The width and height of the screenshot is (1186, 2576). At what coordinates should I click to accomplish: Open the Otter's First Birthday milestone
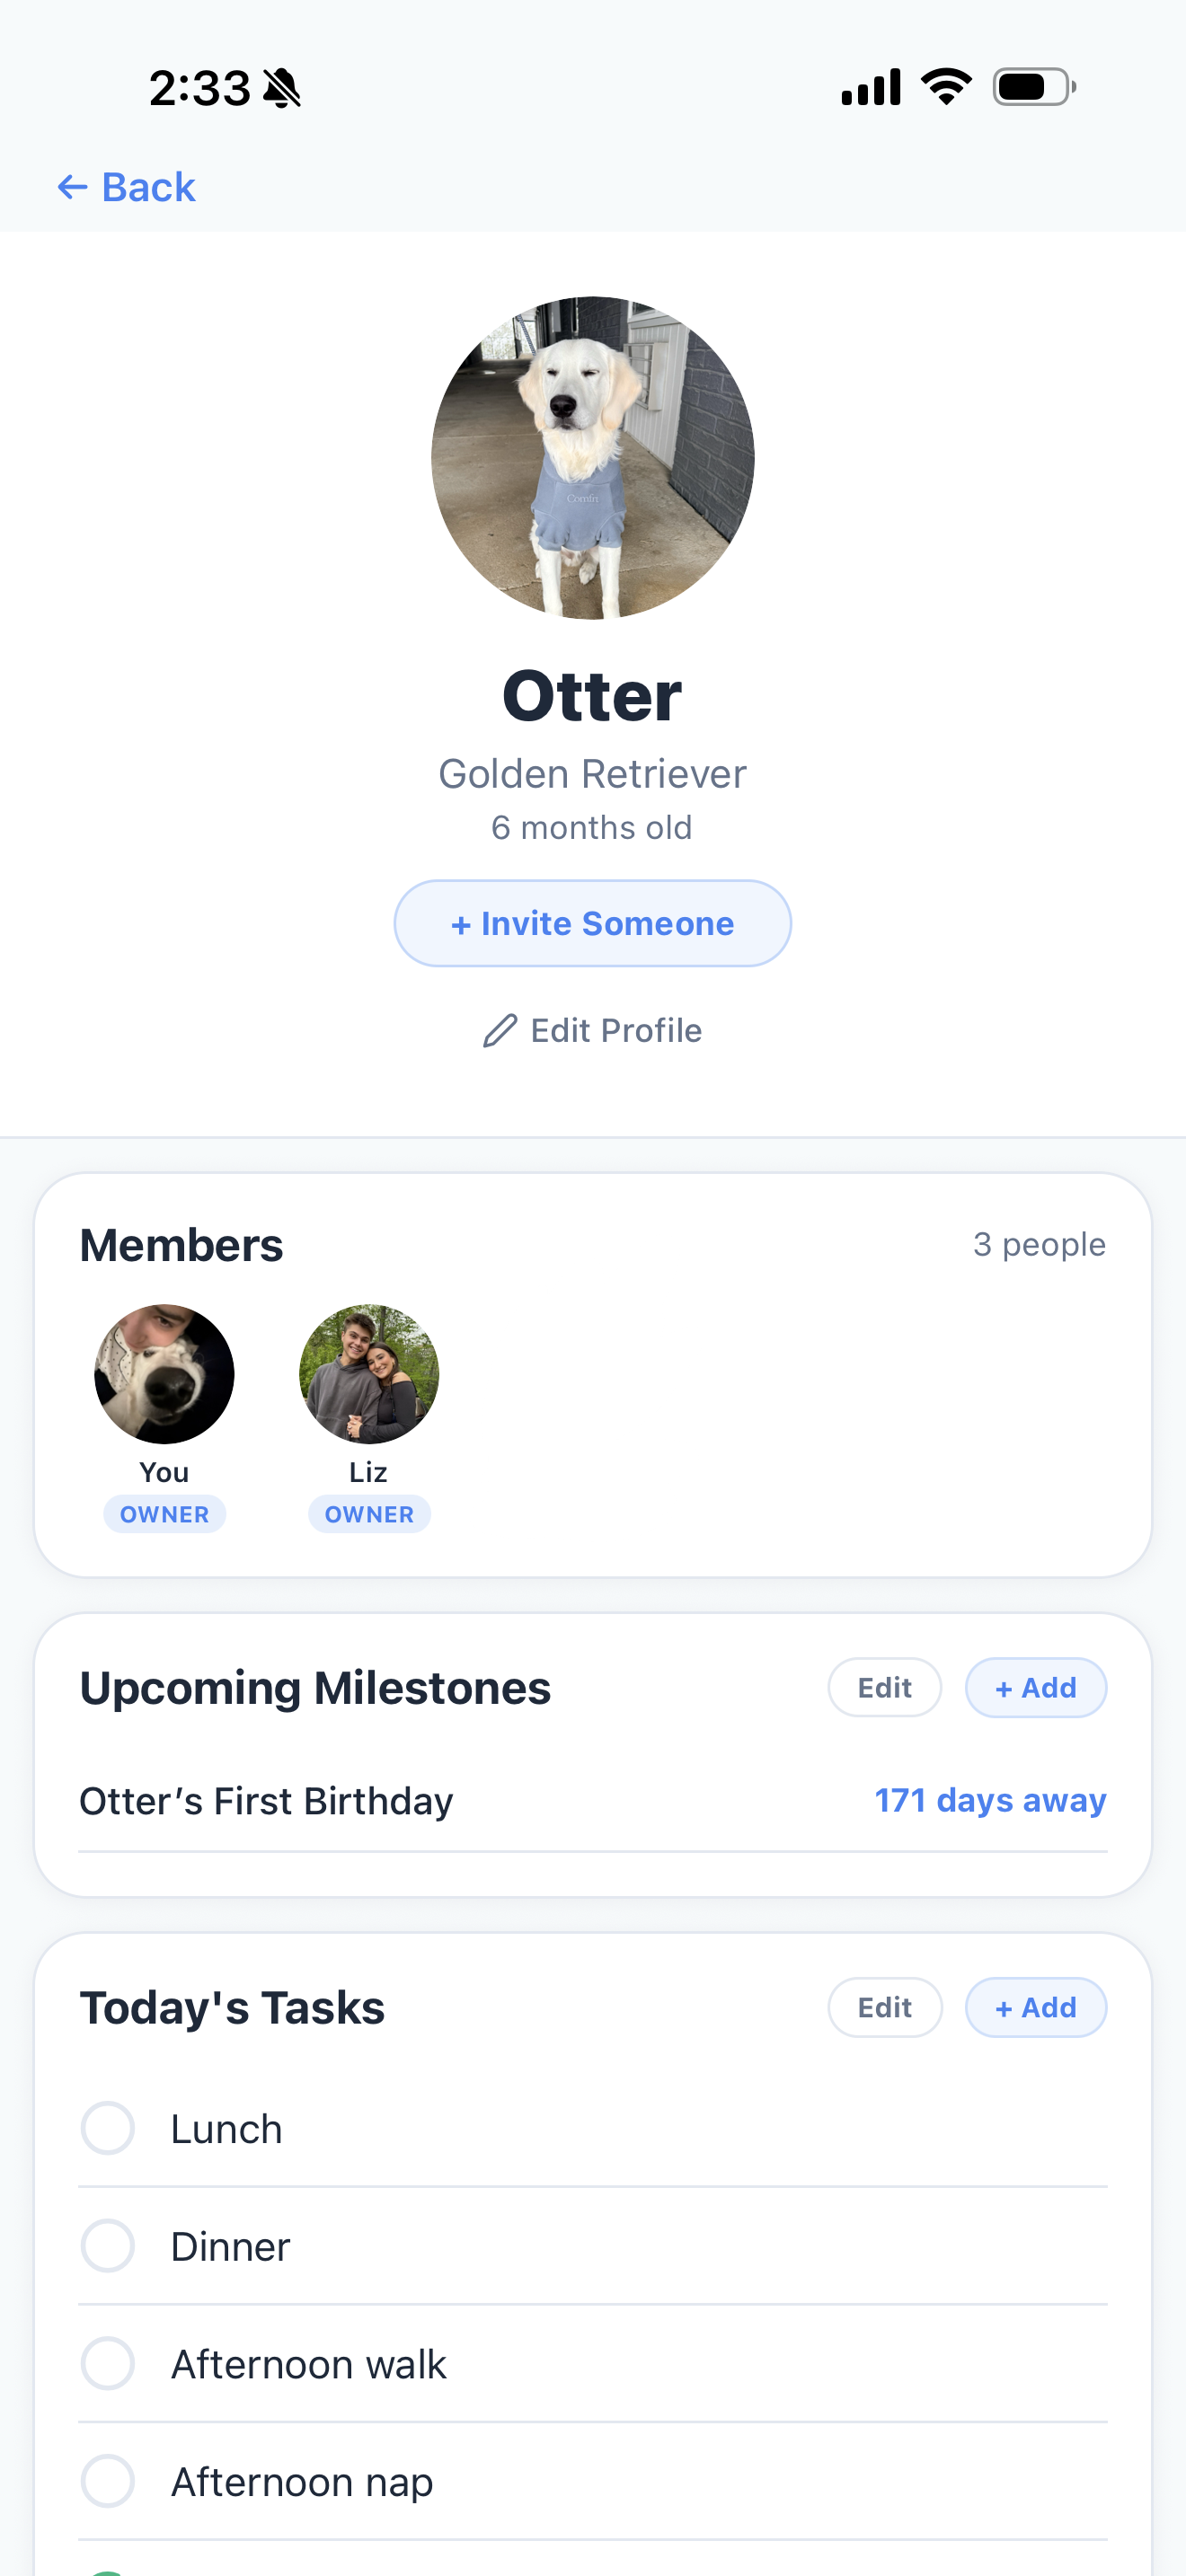click(593, 1801)
